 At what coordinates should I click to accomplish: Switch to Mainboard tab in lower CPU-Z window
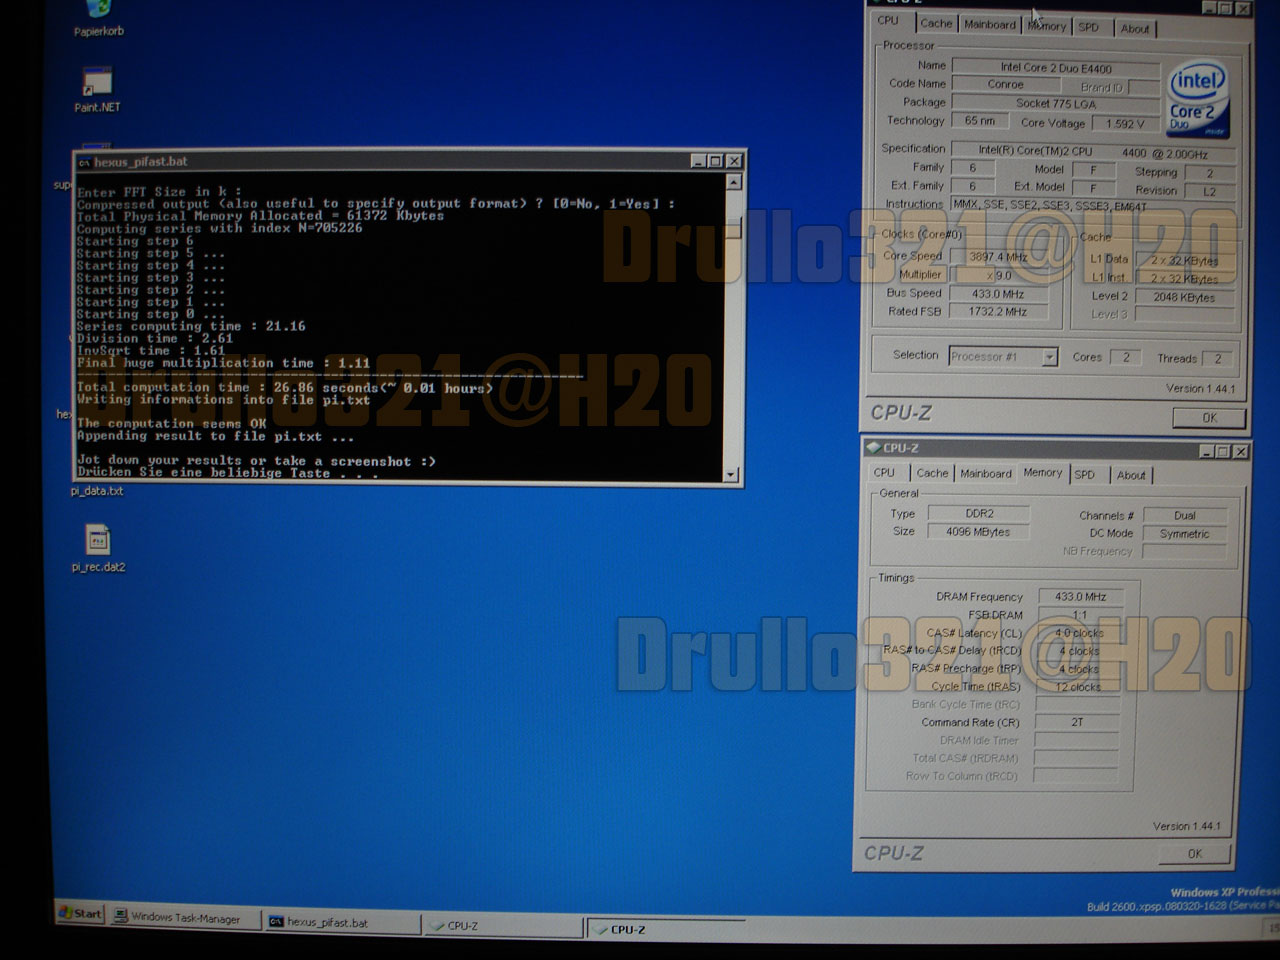click(986, 474)
